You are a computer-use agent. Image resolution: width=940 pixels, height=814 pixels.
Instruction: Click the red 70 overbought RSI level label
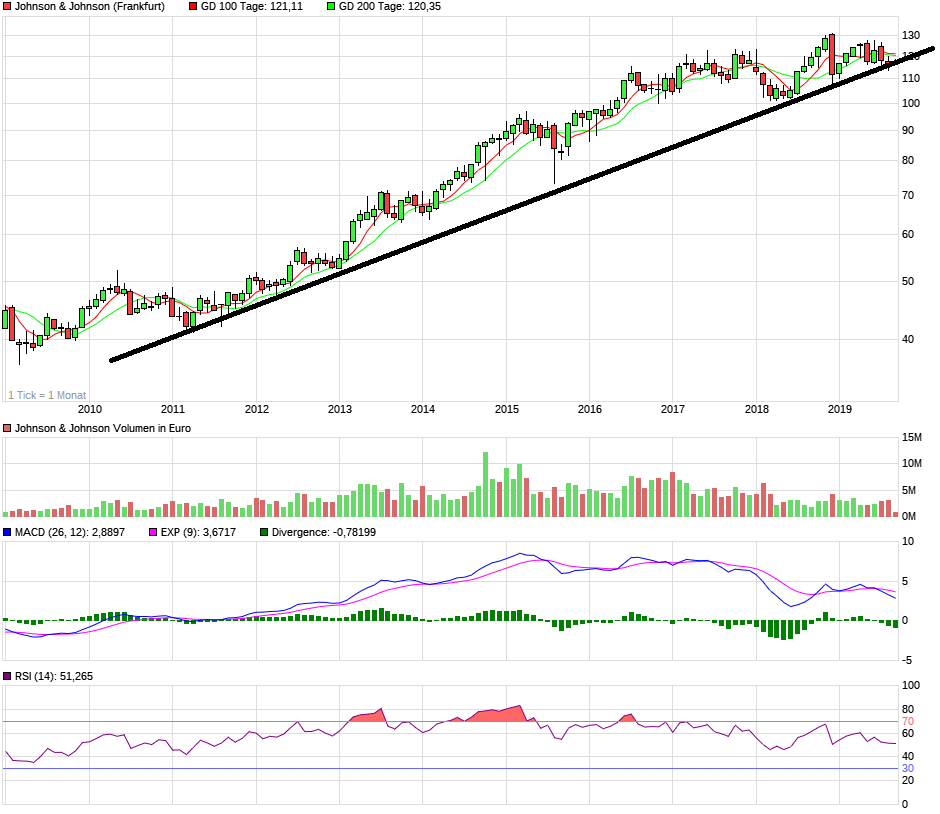coord(908,721)
